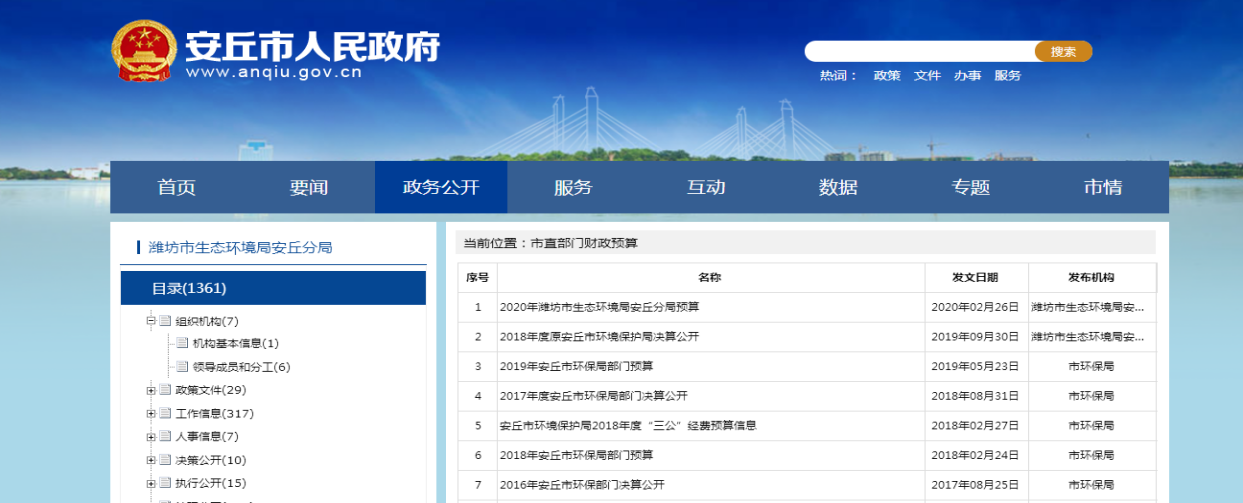Select 领导成员和分工(6) tree item
Viewport: 1243px width, 503px height.
242,367
